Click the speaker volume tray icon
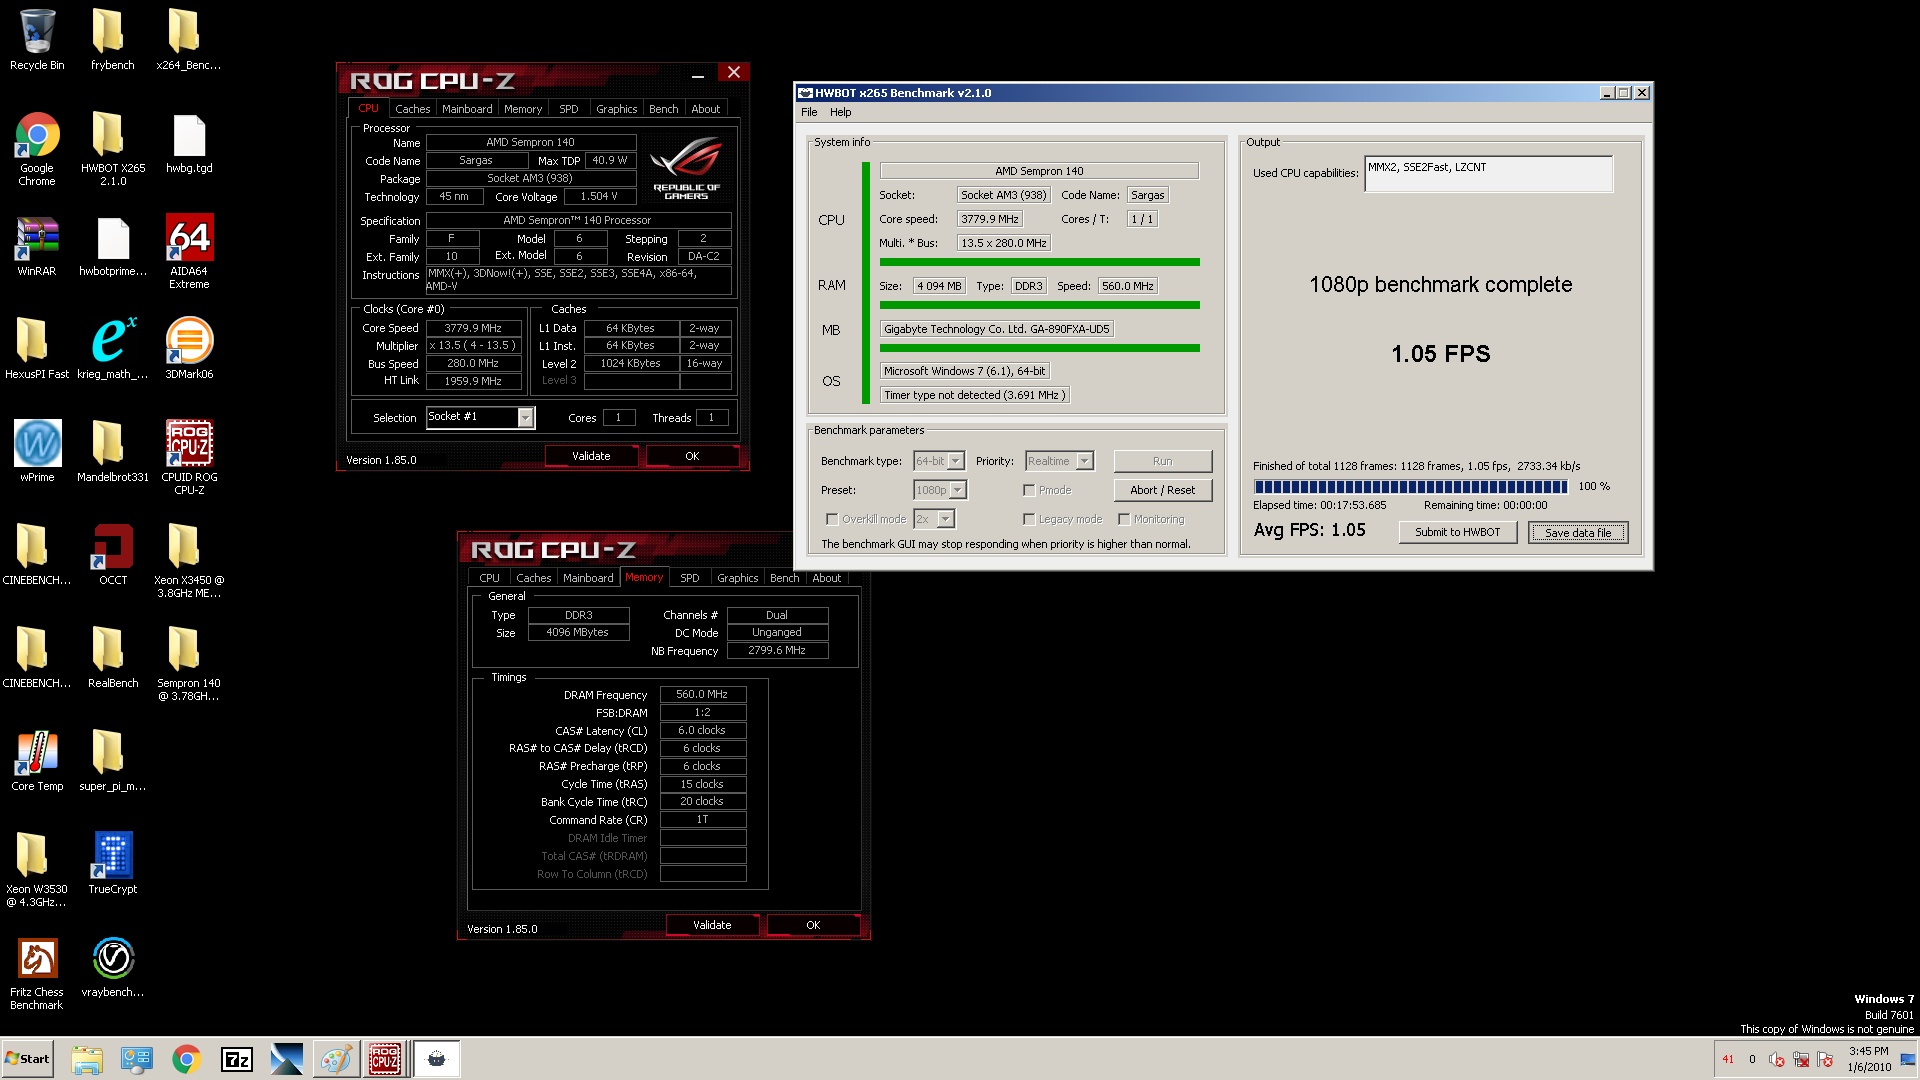 coord(1776,1059)
